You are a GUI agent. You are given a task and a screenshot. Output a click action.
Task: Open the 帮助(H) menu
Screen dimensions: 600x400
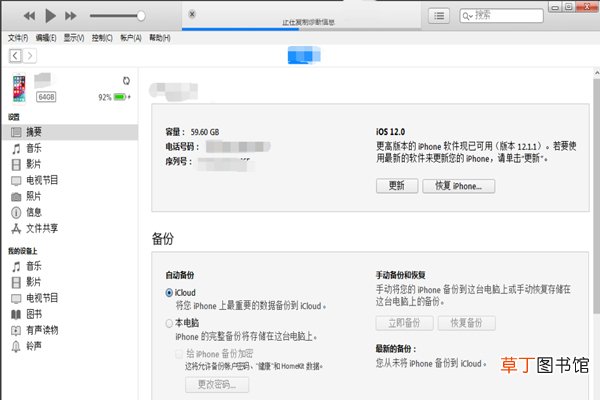(160, 38)
